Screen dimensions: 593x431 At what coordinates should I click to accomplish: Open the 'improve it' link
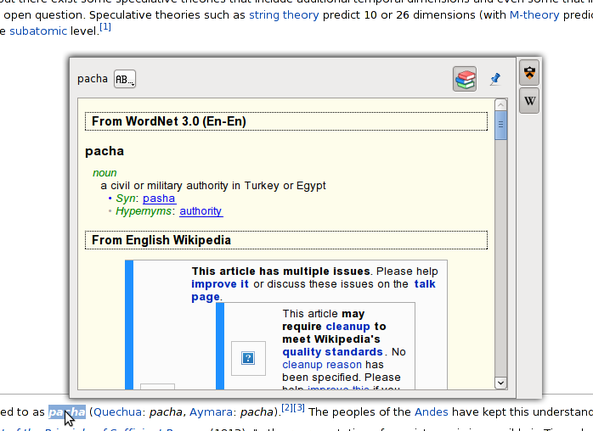pyautogui.click(x=220, y=284)
